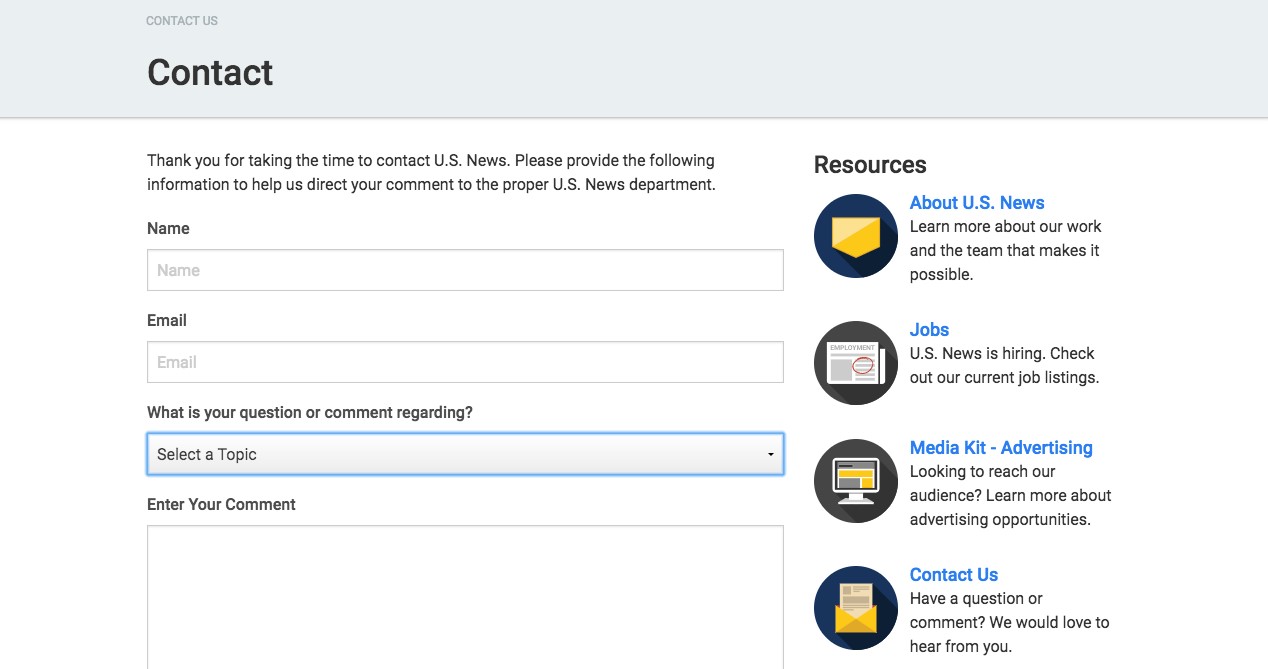
Task: Click the About U.S. News flag icon
Action: [856, 236]
